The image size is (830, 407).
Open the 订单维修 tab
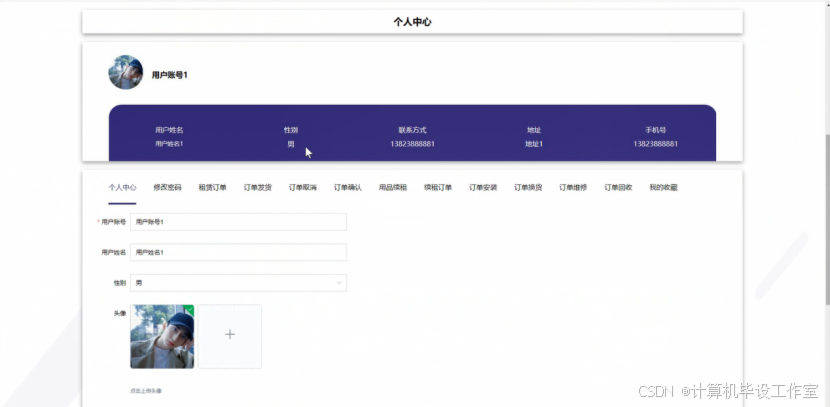point(573,187)
